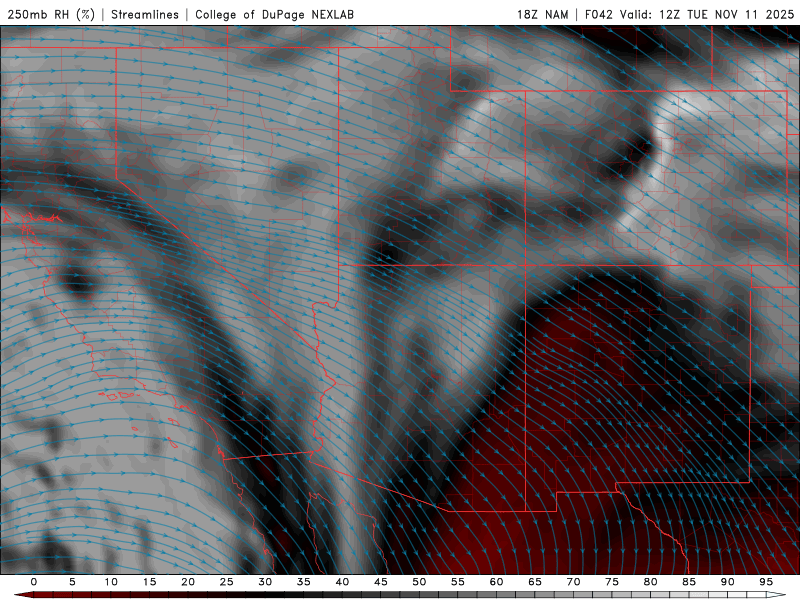Screen dimensions: 800x600
Task: Click the colorbar label "65"
Action: pyautogui.click(x=535, y=582)
